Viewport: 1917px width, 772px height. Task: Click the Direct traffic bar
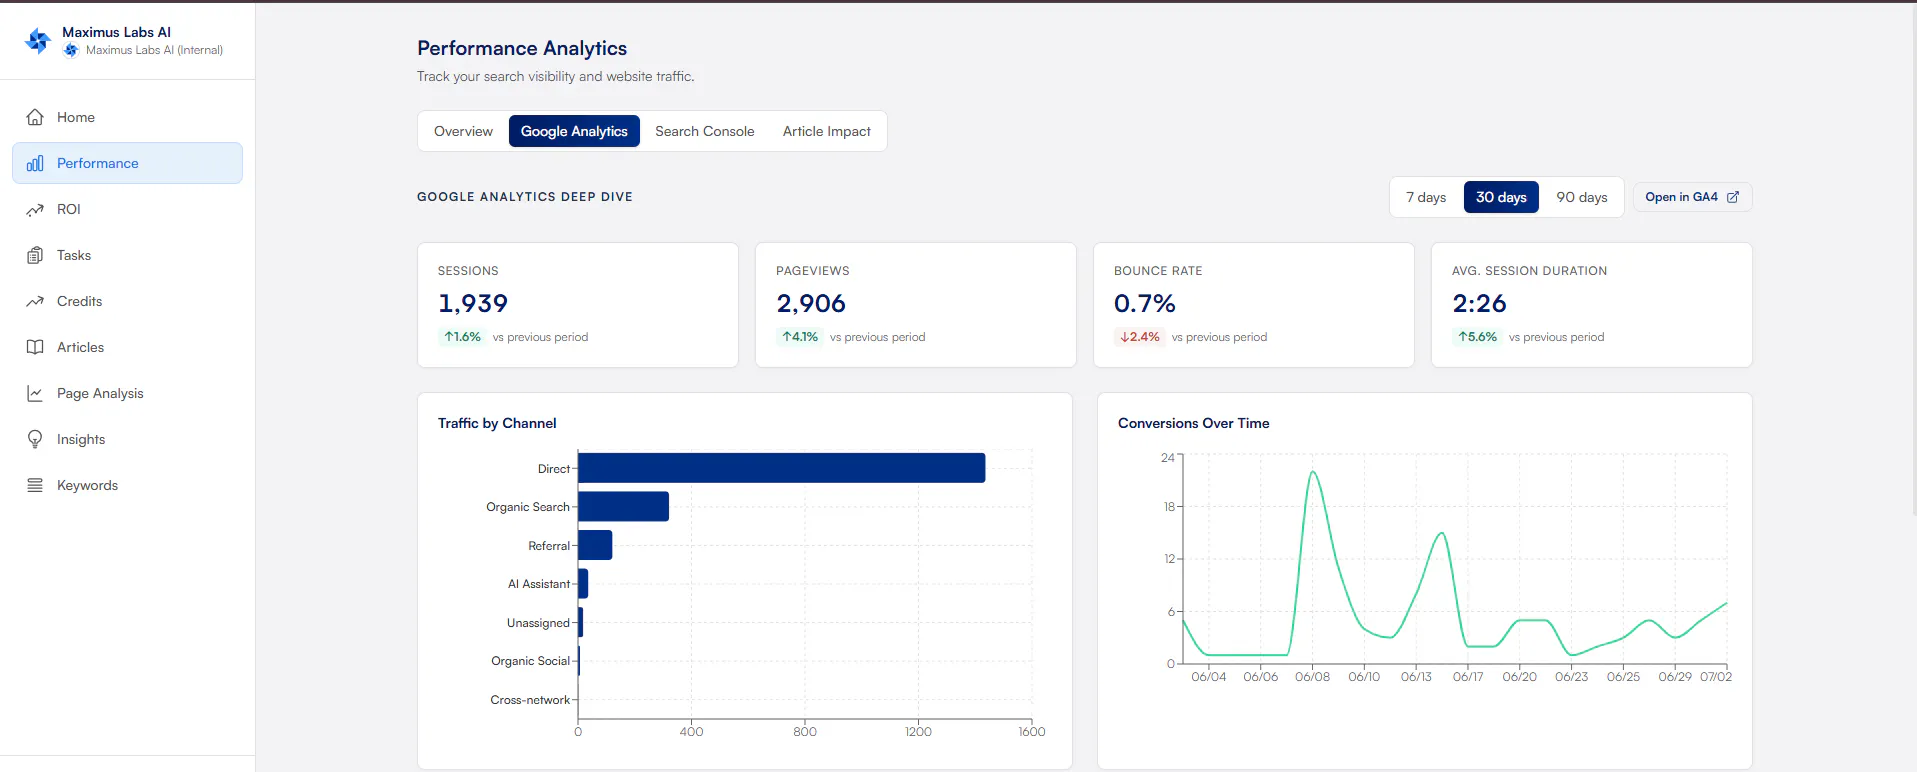(x=781, y=468)
